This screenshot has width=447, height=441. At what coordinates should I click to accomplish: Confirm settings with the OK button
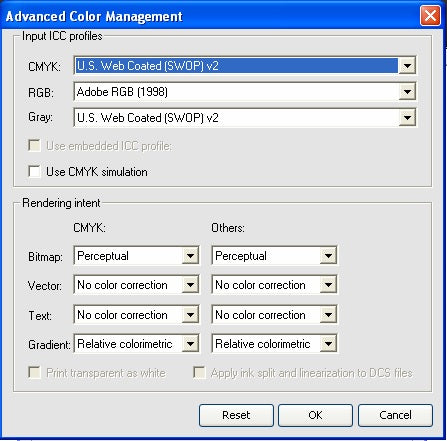point(315,415)
